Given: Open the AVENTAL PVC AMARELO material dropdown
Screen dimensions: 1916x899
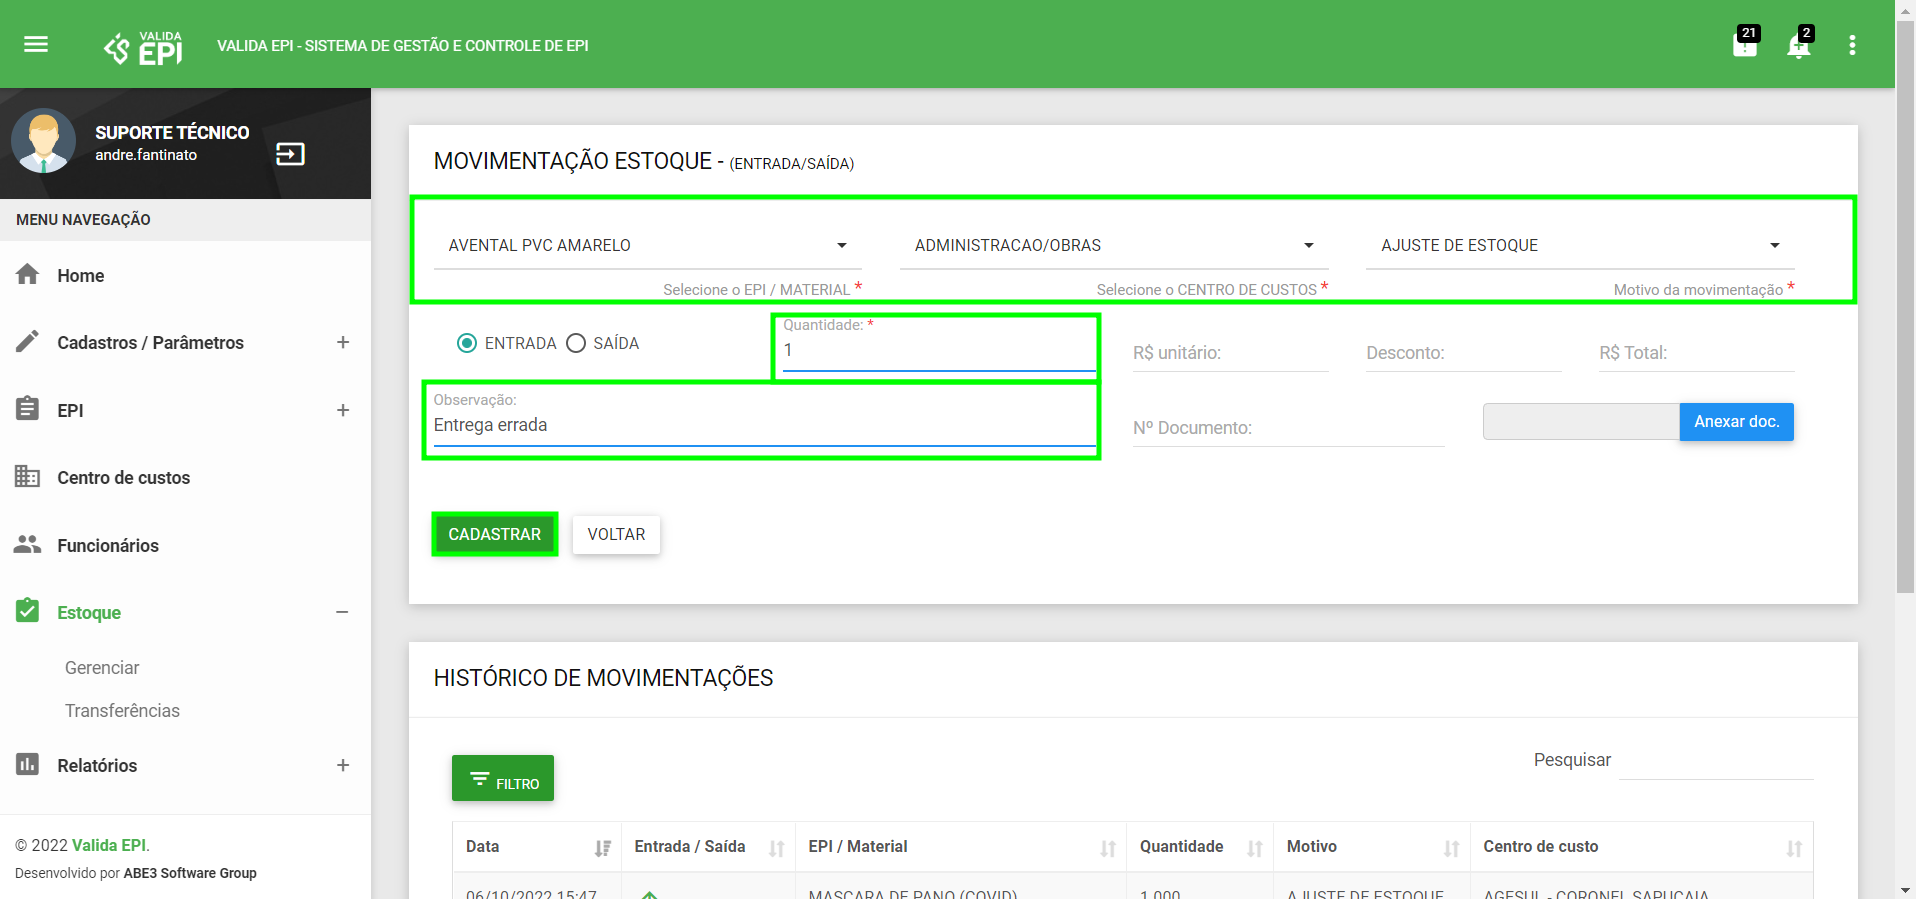Looking at the screenshot, I should pyautogui.click(x=647, y=245).
